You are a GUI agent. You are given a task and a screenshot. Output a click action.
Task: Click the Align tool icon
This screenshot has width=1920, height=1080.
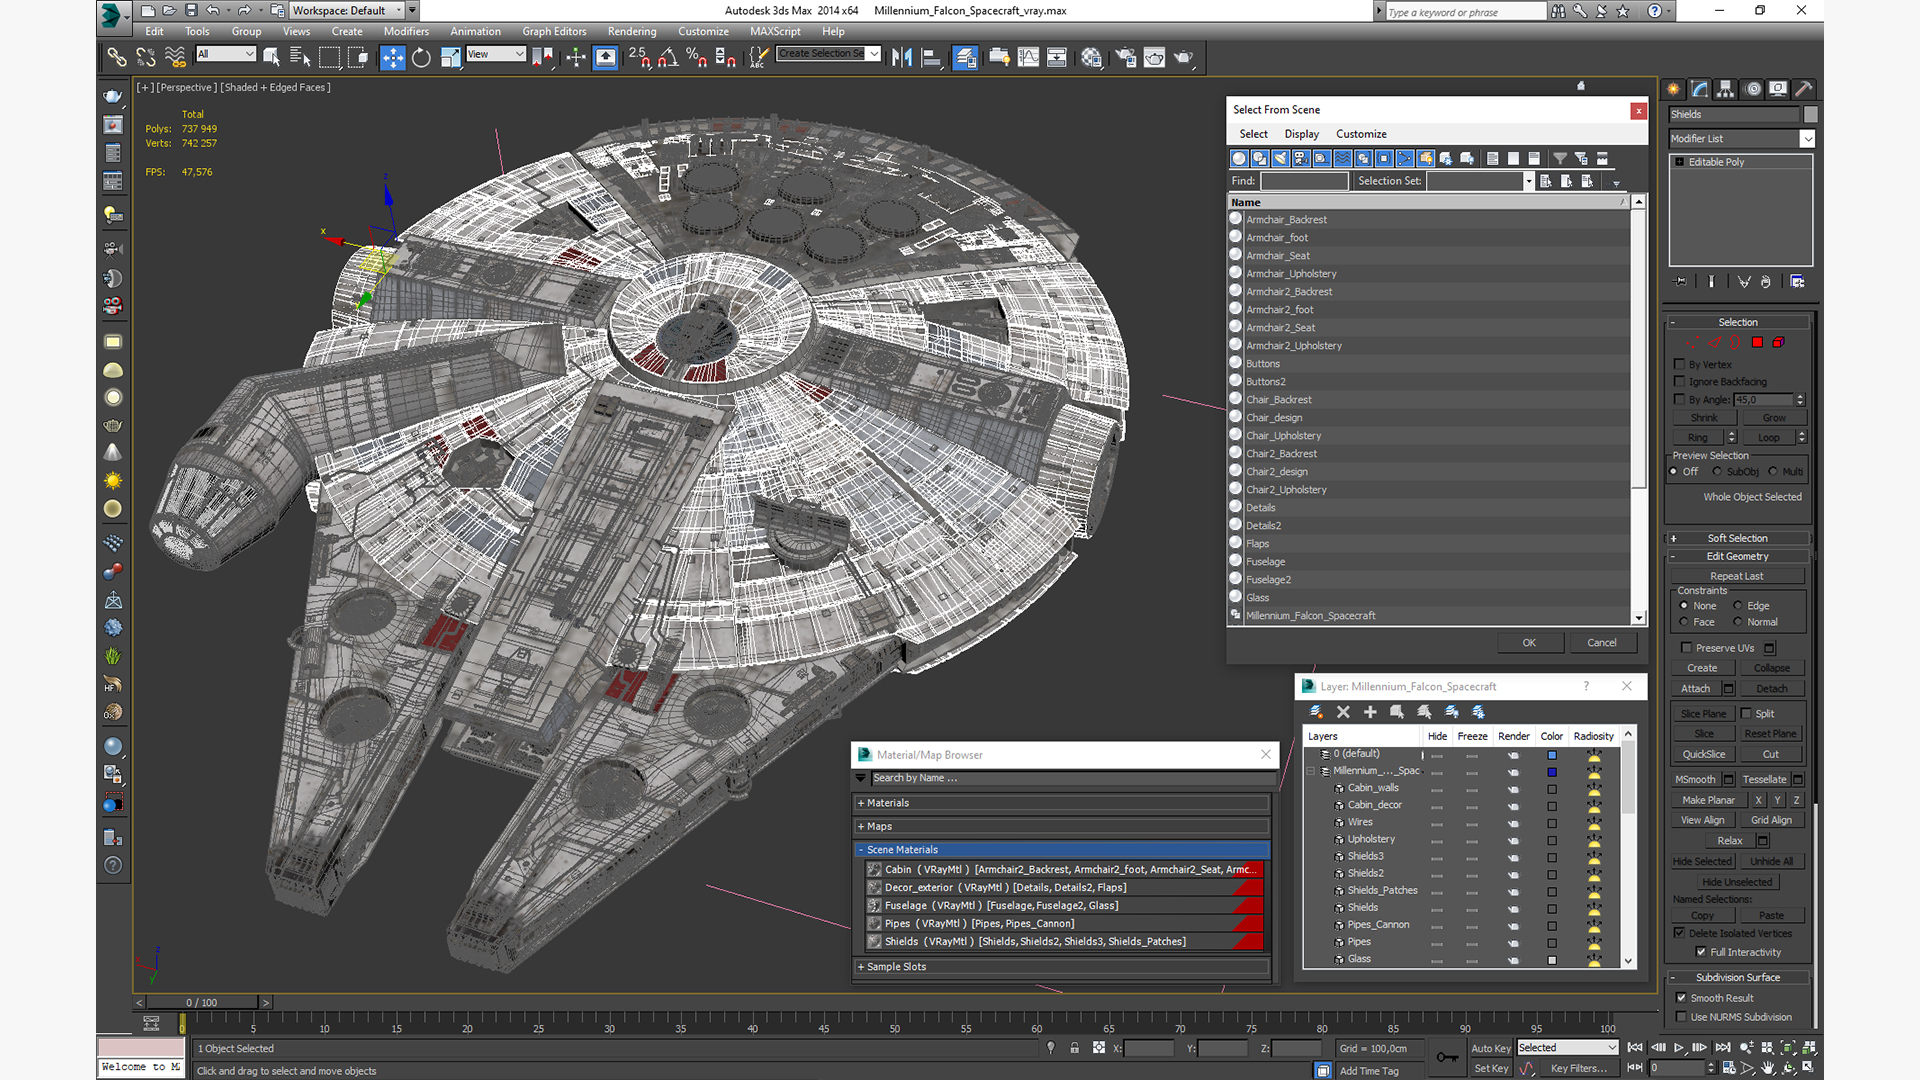coord(930,58)
